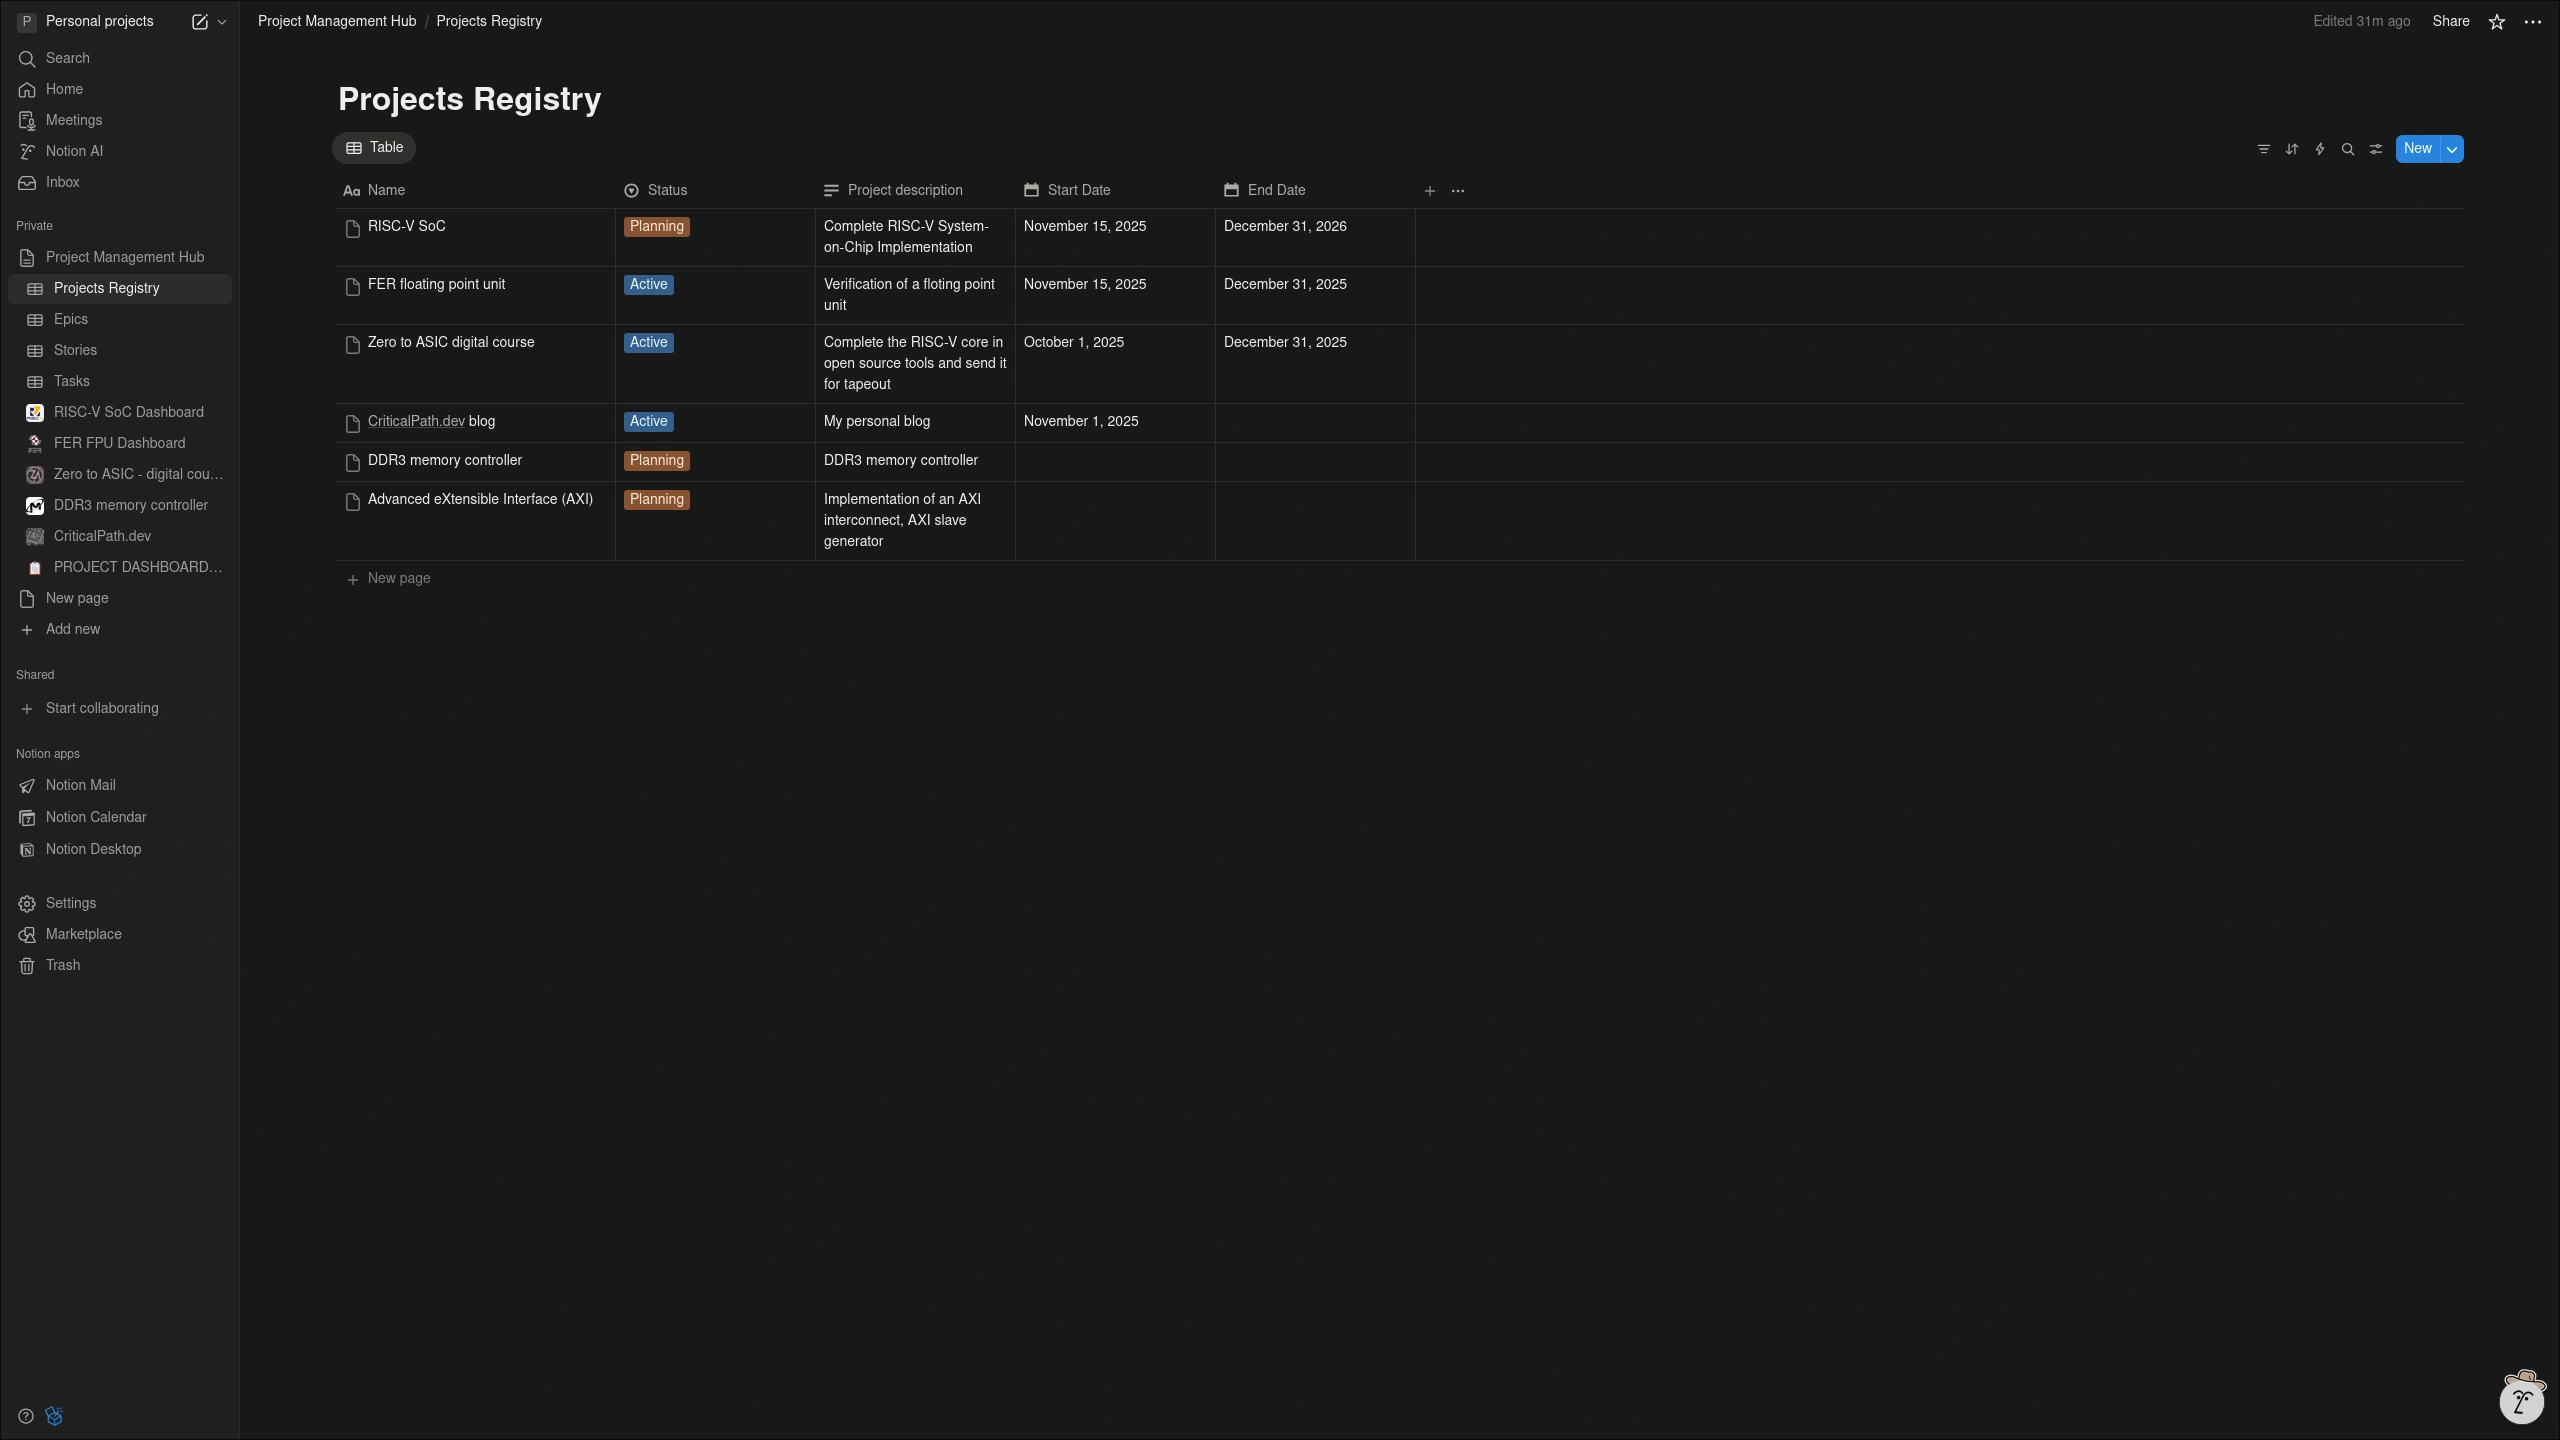Screen dimensions: 2560x1440
Task: Click the Active status of FER floating point unit
Action: (x=648, y=285)
